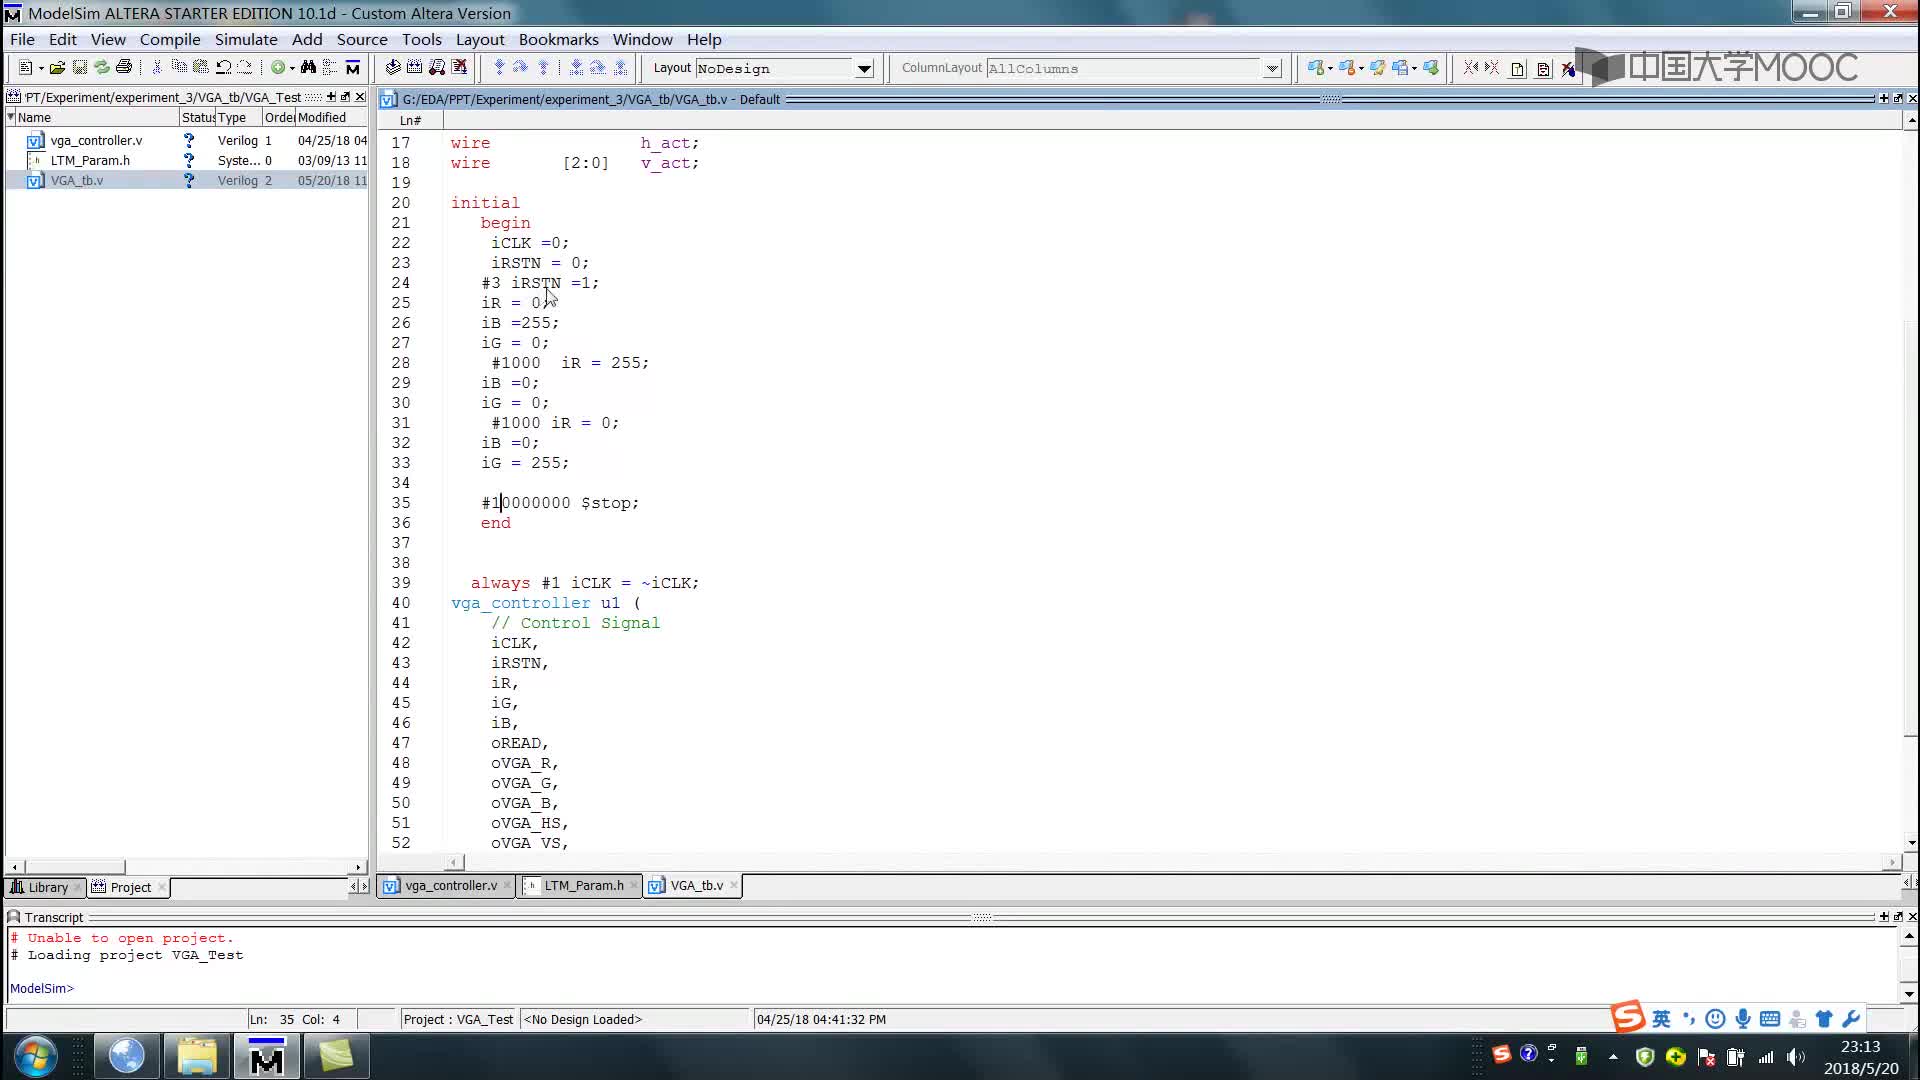
Task: Open the File menu
Action: pos(22,39)
